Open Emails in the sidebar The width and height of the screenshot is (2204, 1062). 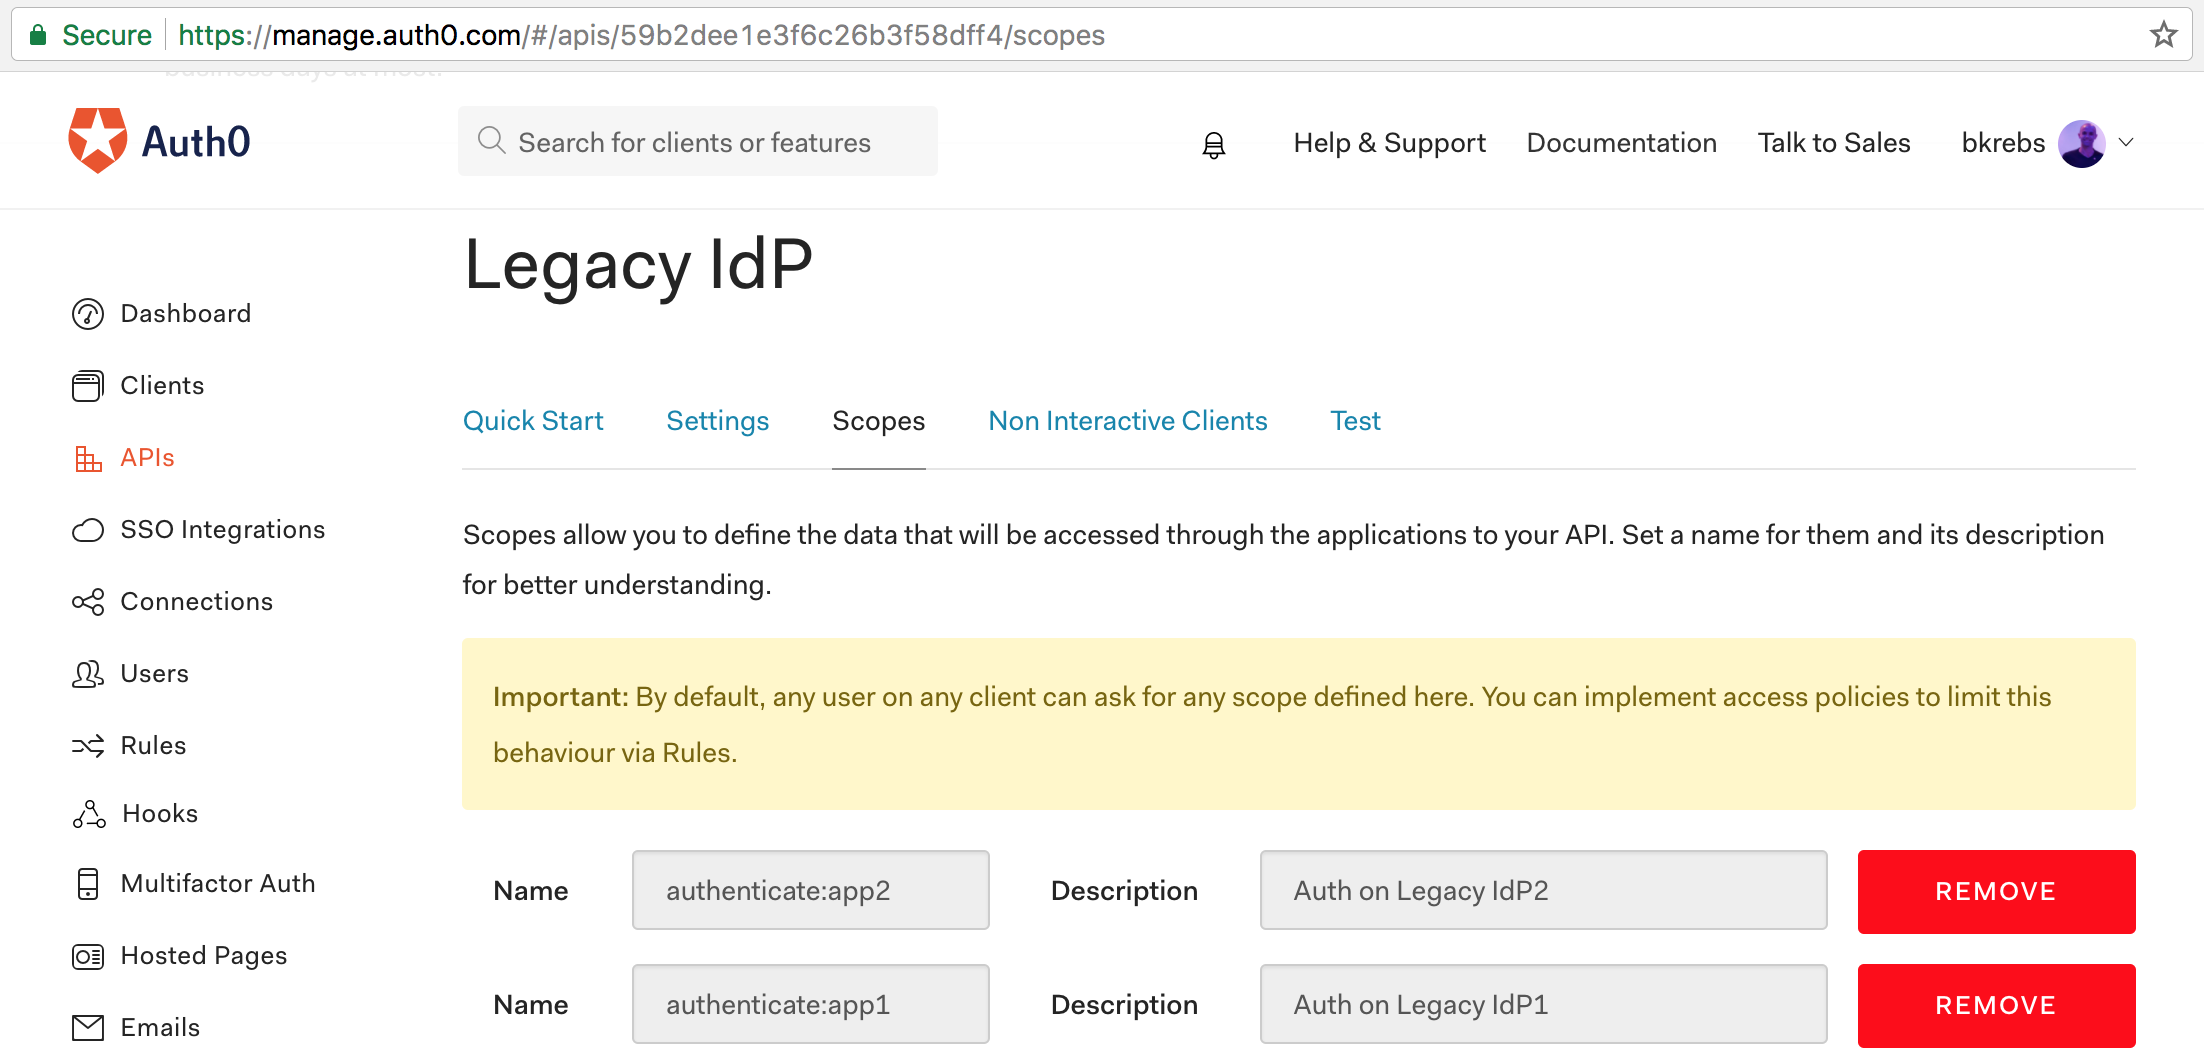pyautogui.click(x=161, y=1028)
